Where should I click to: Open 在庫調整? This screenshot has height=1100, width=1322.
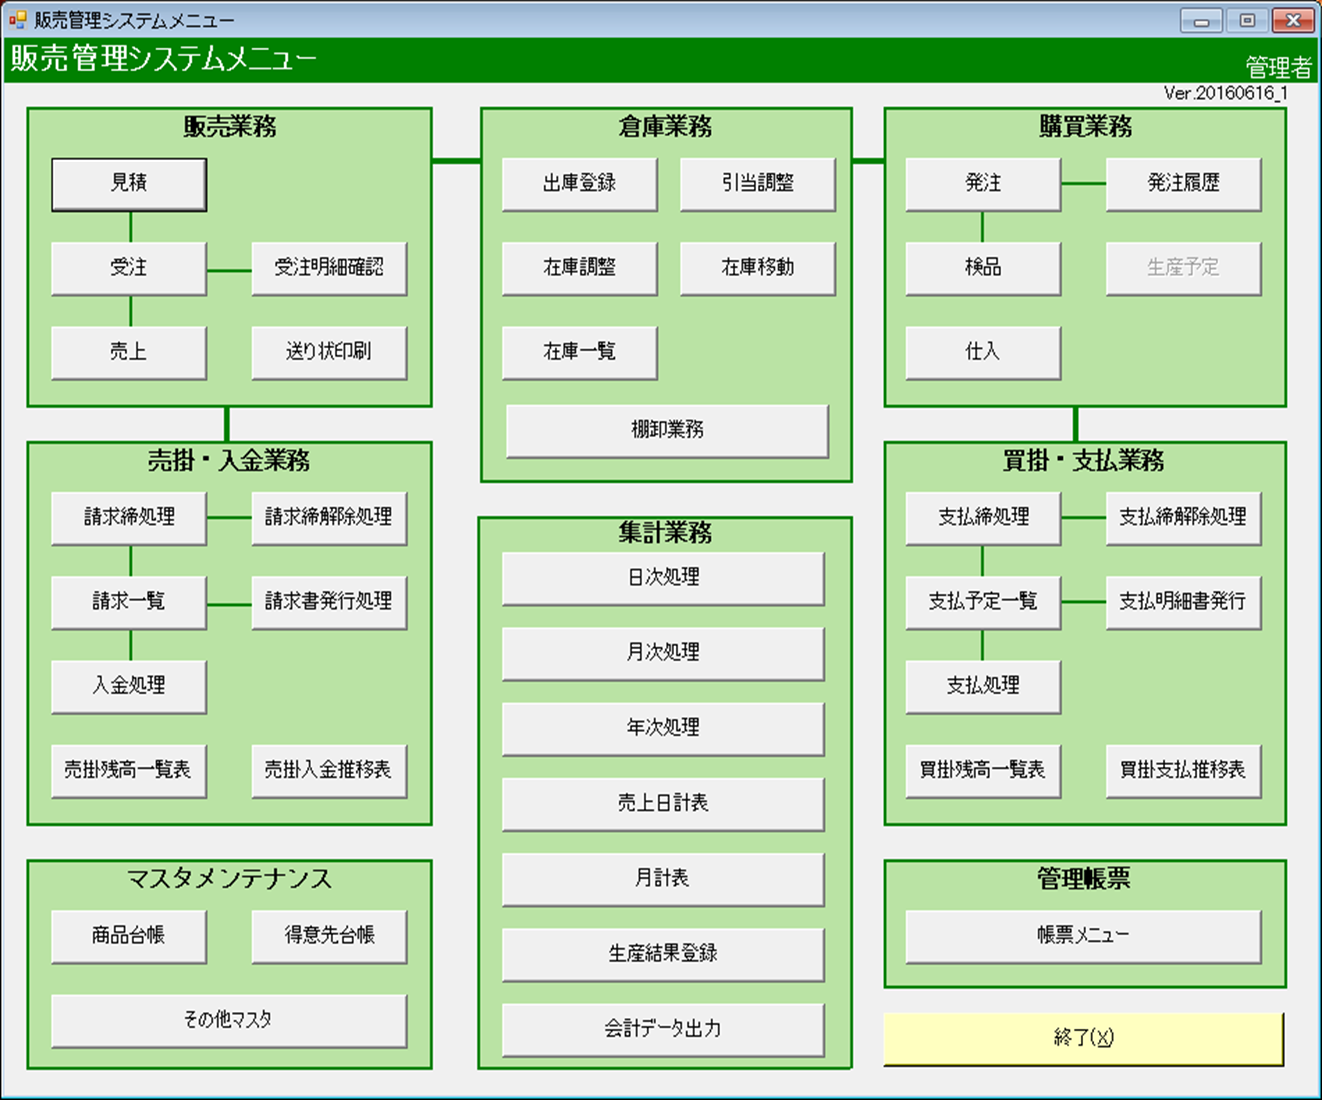[x=580, y=268]
